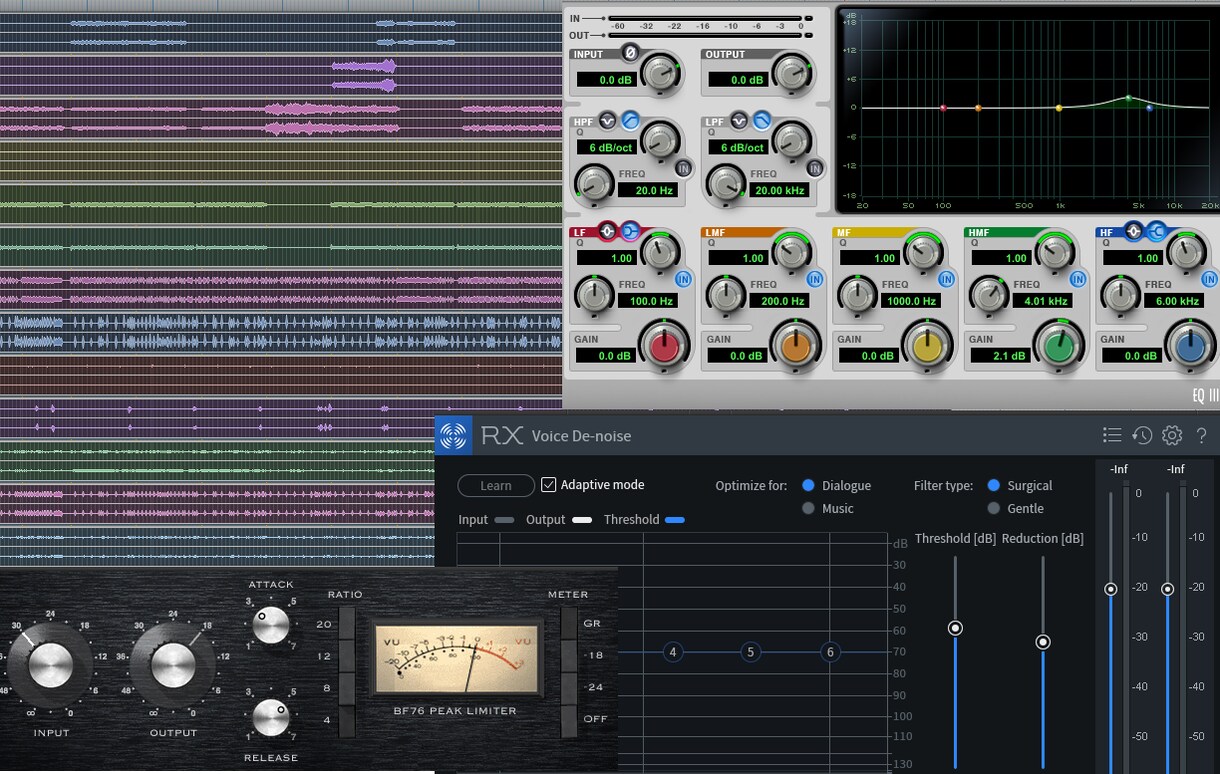Click the green HMF node on the EQ graph
The height and width of the screenshot is (774, 1220).
point(1128,98)
